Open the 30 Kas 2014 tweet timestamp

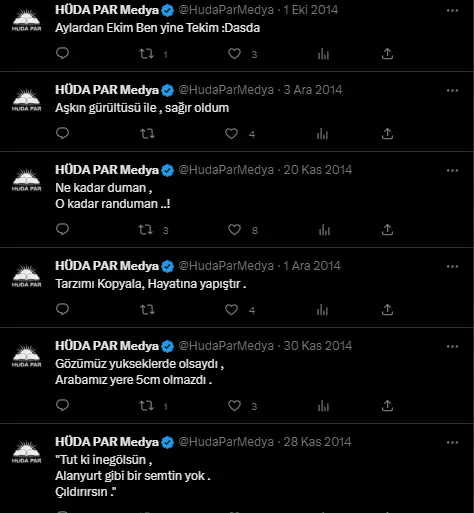tap(318, 346)
